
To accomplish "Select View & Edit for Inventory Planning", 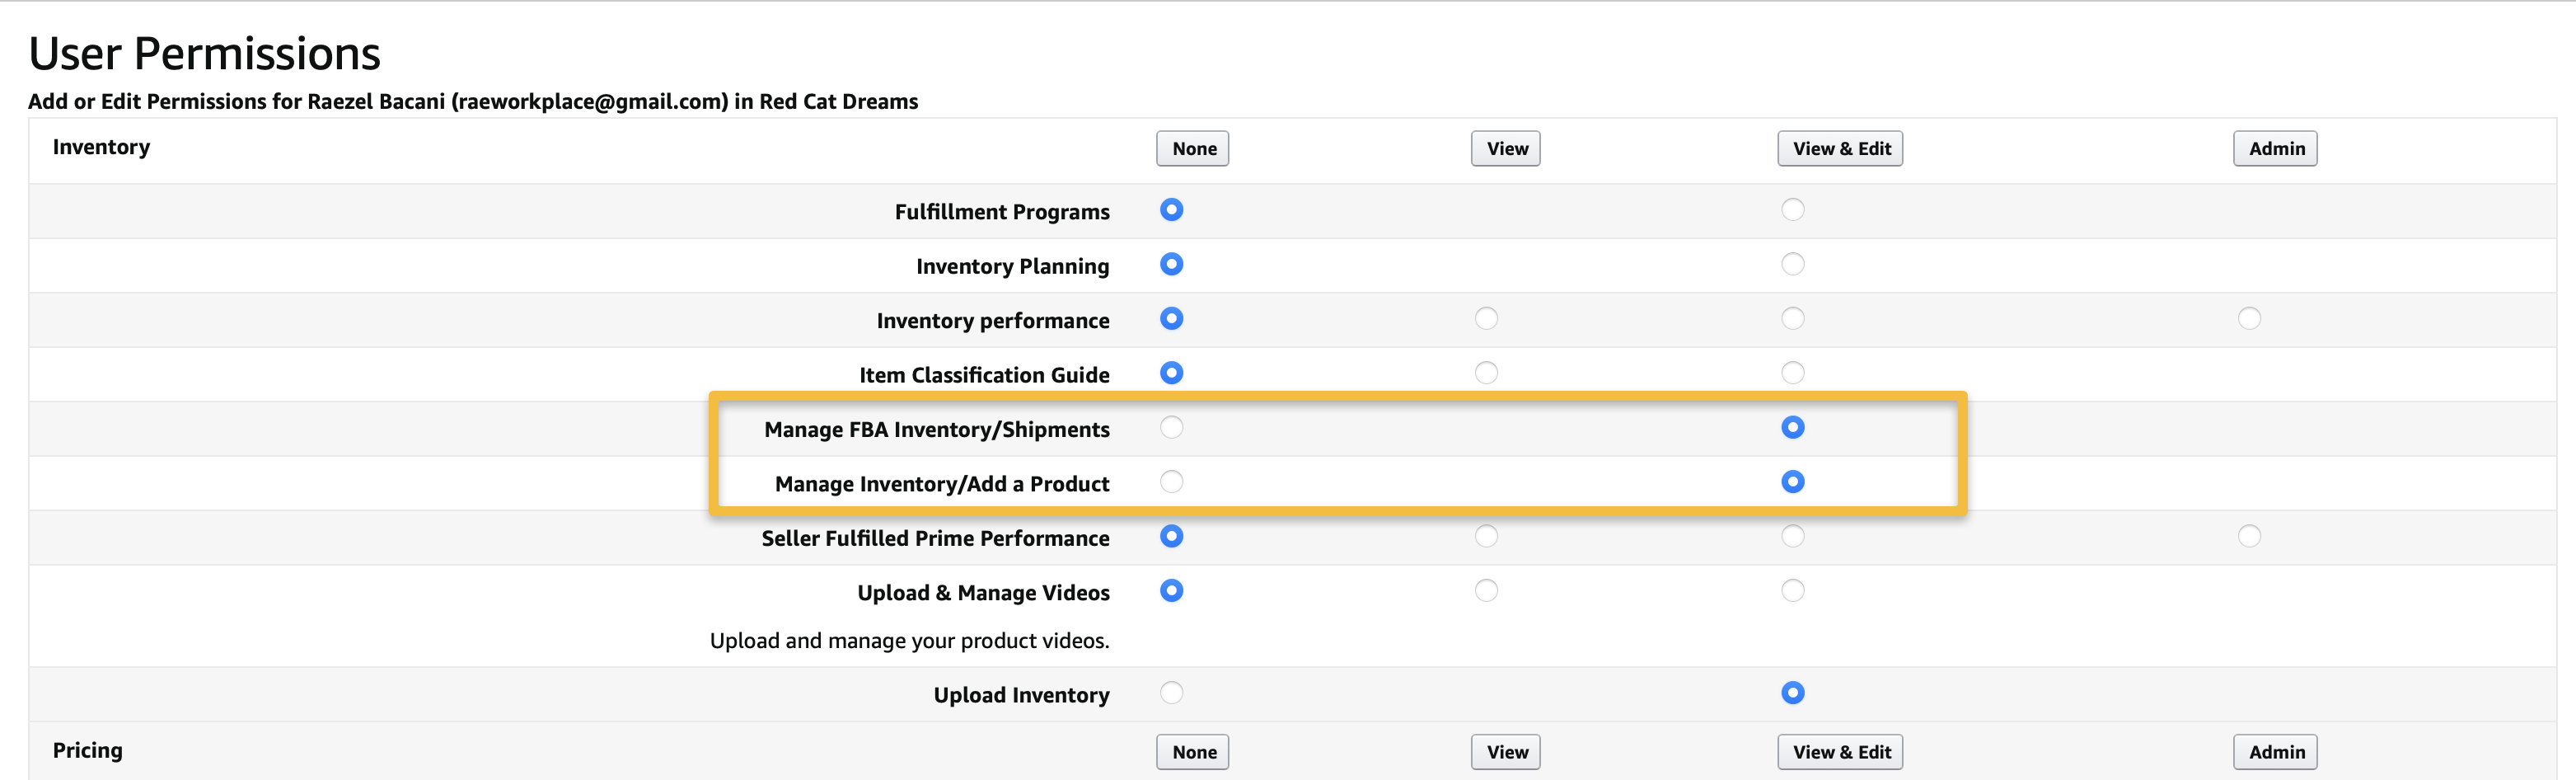I will (1793, 264).
